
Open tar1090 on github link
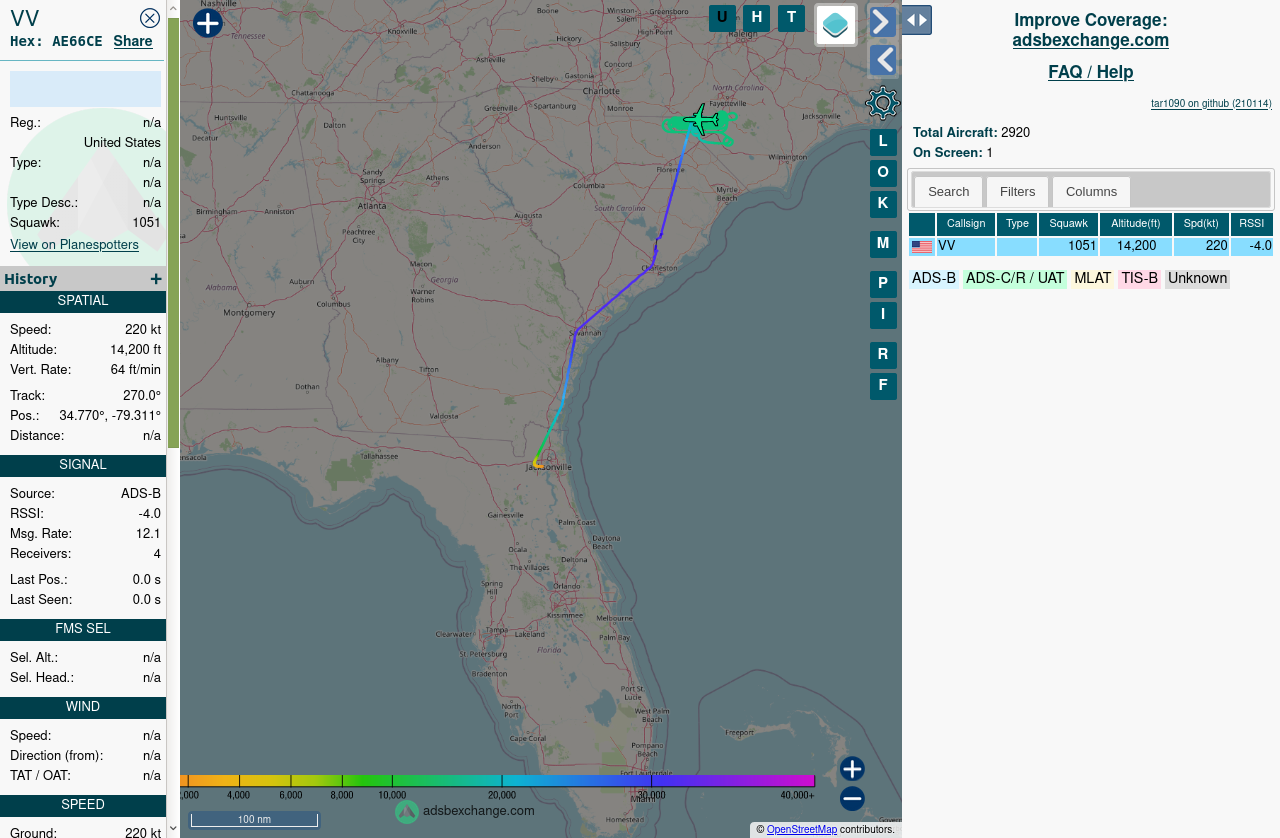(x=1211, y=103)
